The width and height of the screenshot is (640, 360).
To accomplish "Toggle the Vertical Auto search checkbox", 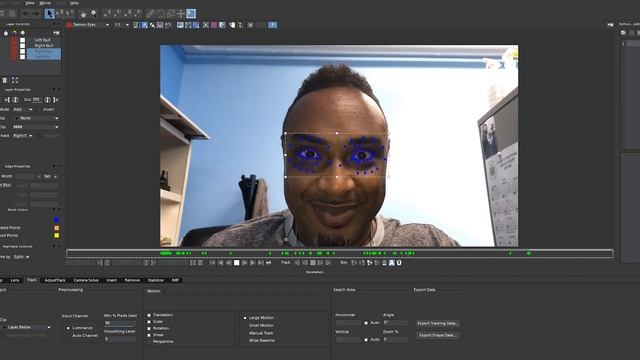I will pos(366,340).
